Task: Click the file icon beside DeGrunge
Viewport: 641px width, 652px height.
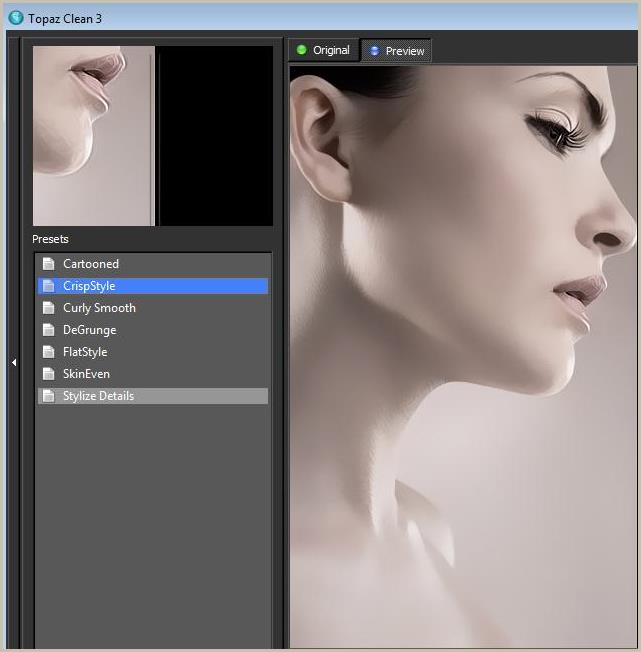Action: click(x=48, y=330)
